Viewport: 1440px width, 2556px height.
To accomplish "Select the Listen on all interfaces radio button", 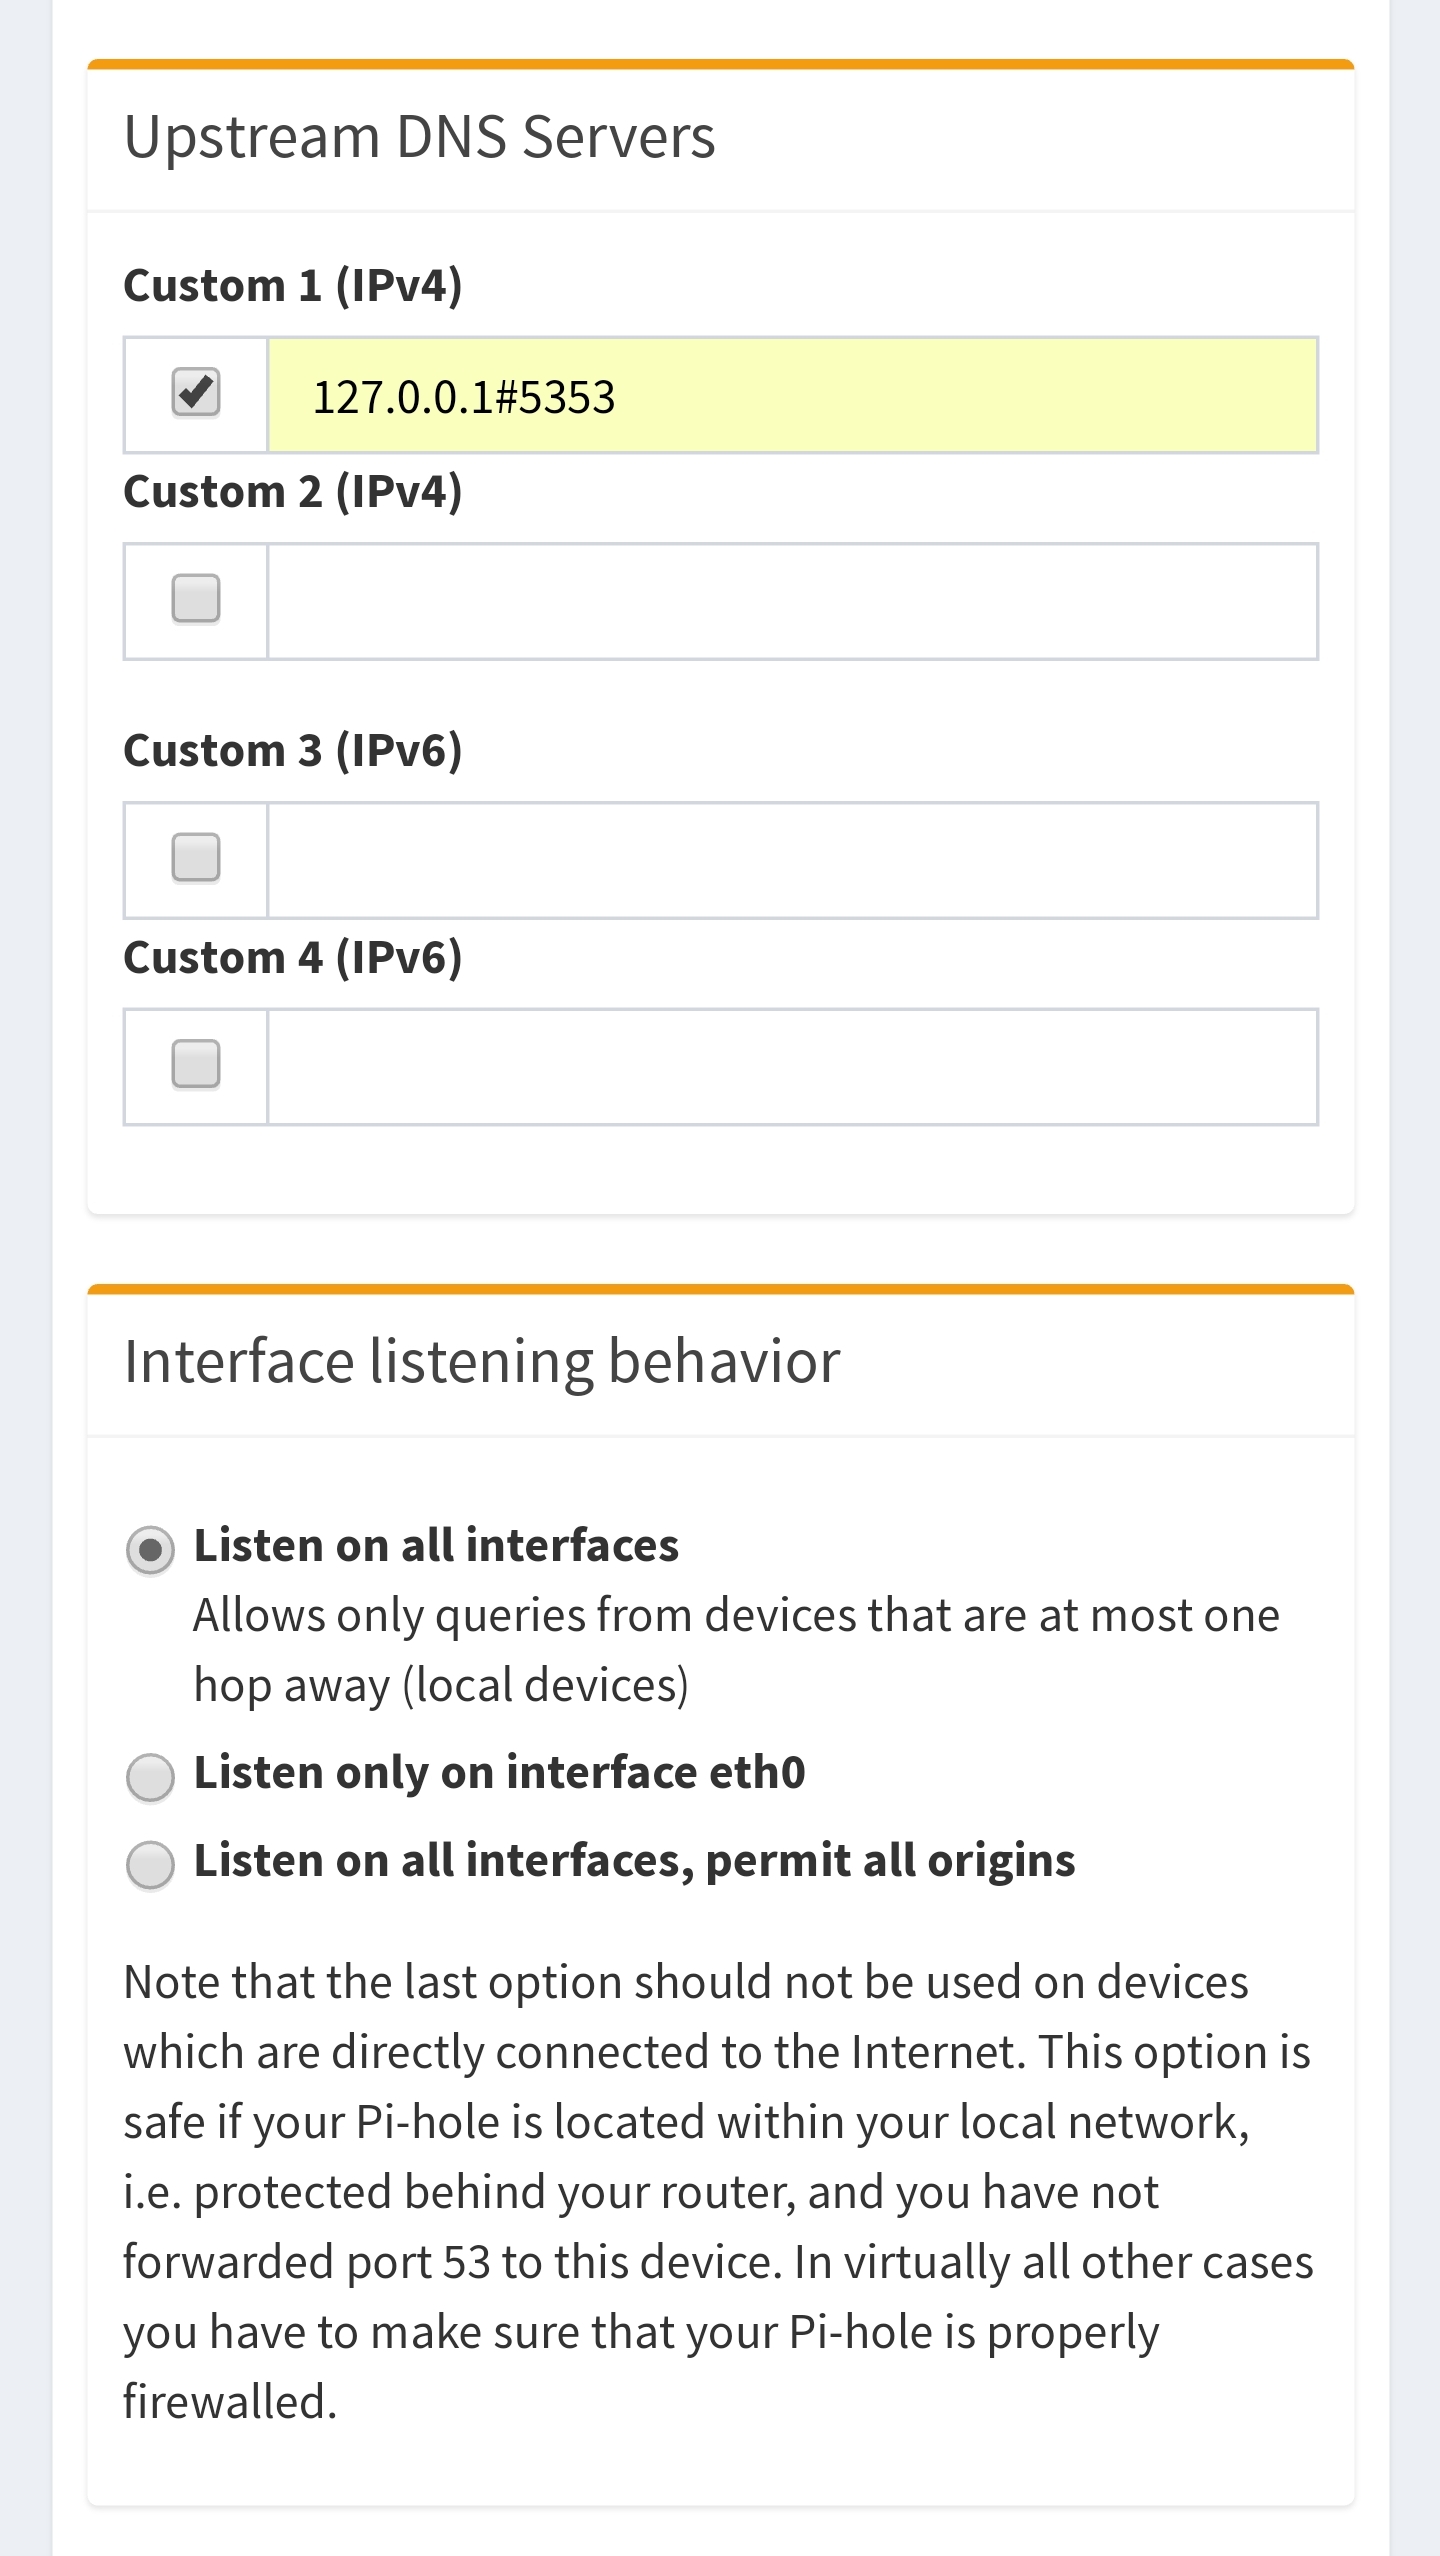I will (x=151, y=1550).
